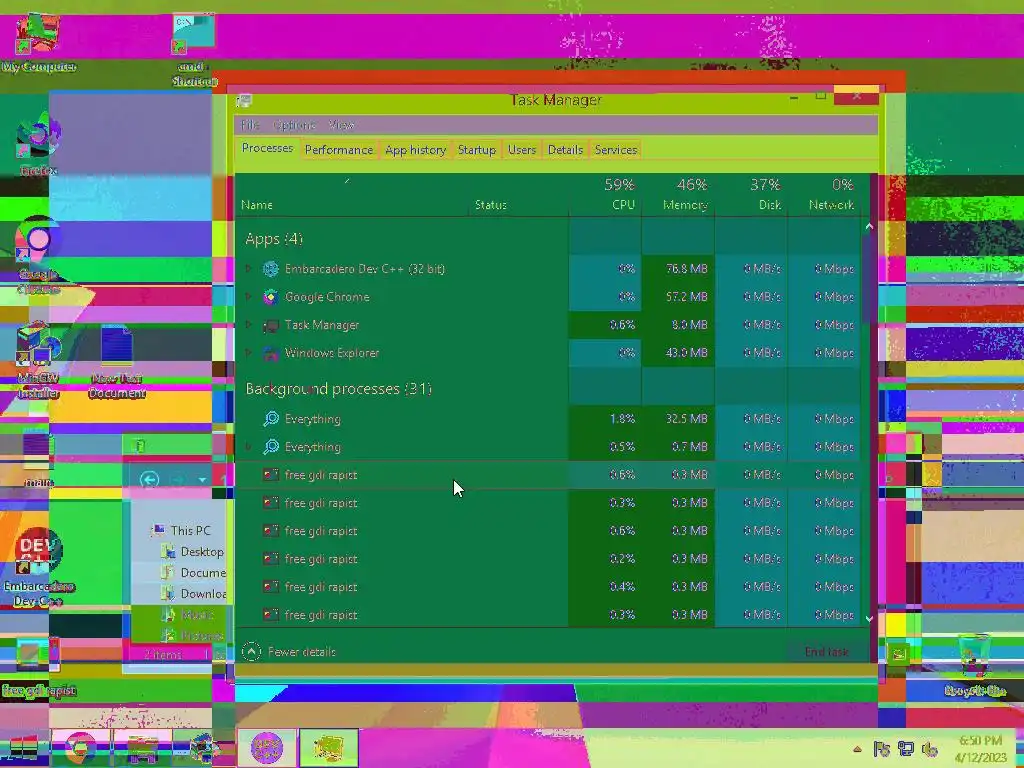Show hidden tray icons arrow

857,749
